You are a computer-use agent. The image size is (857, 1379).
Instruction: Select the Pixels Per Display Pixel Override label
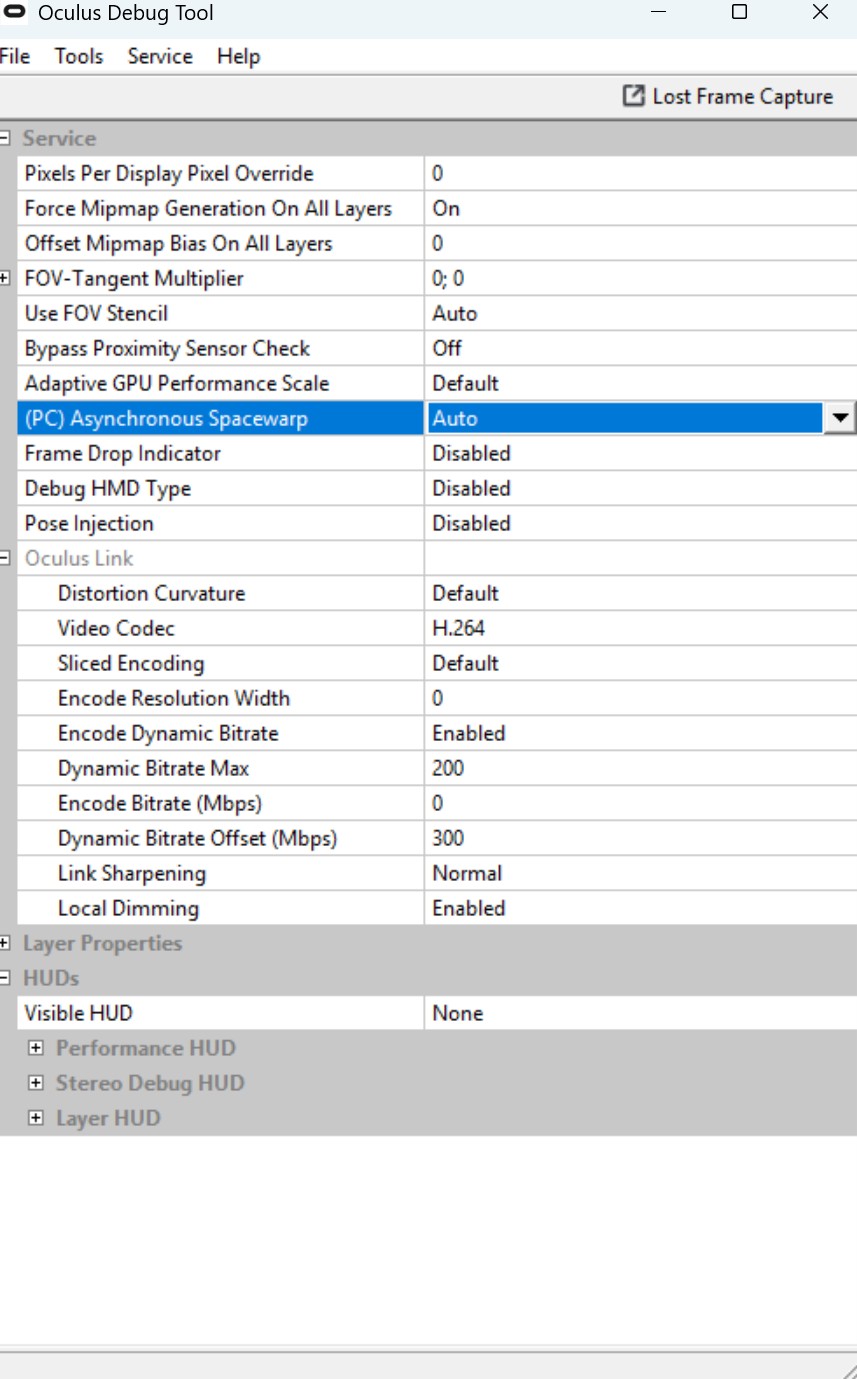(169, 173)
